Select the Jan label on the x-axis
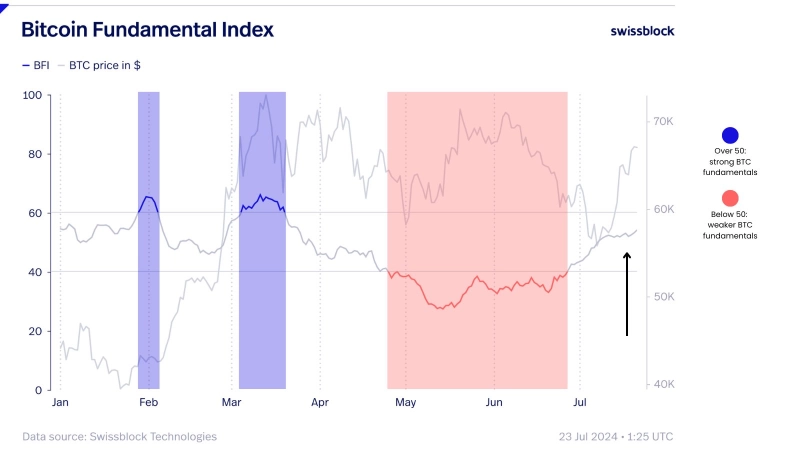800x450 pixels. click(x=61, y=402)
